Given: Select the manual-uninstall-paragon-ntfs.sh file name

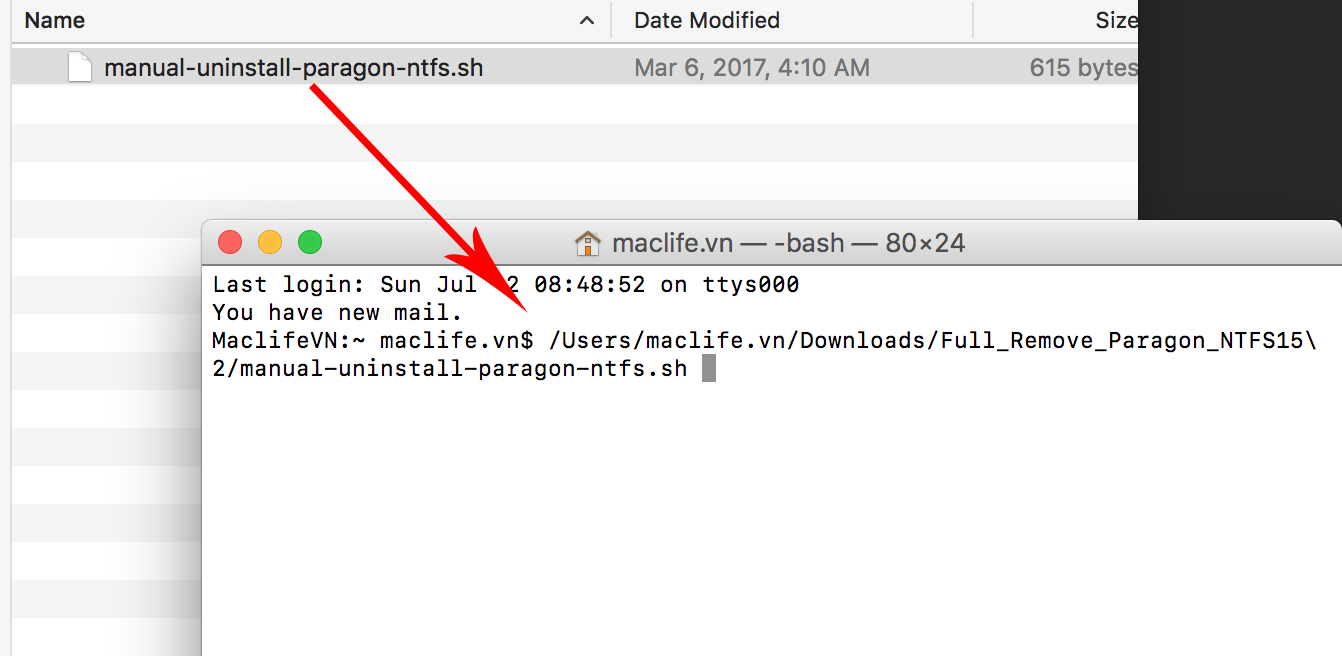Looking at the screenshot, I should point(294,68).
